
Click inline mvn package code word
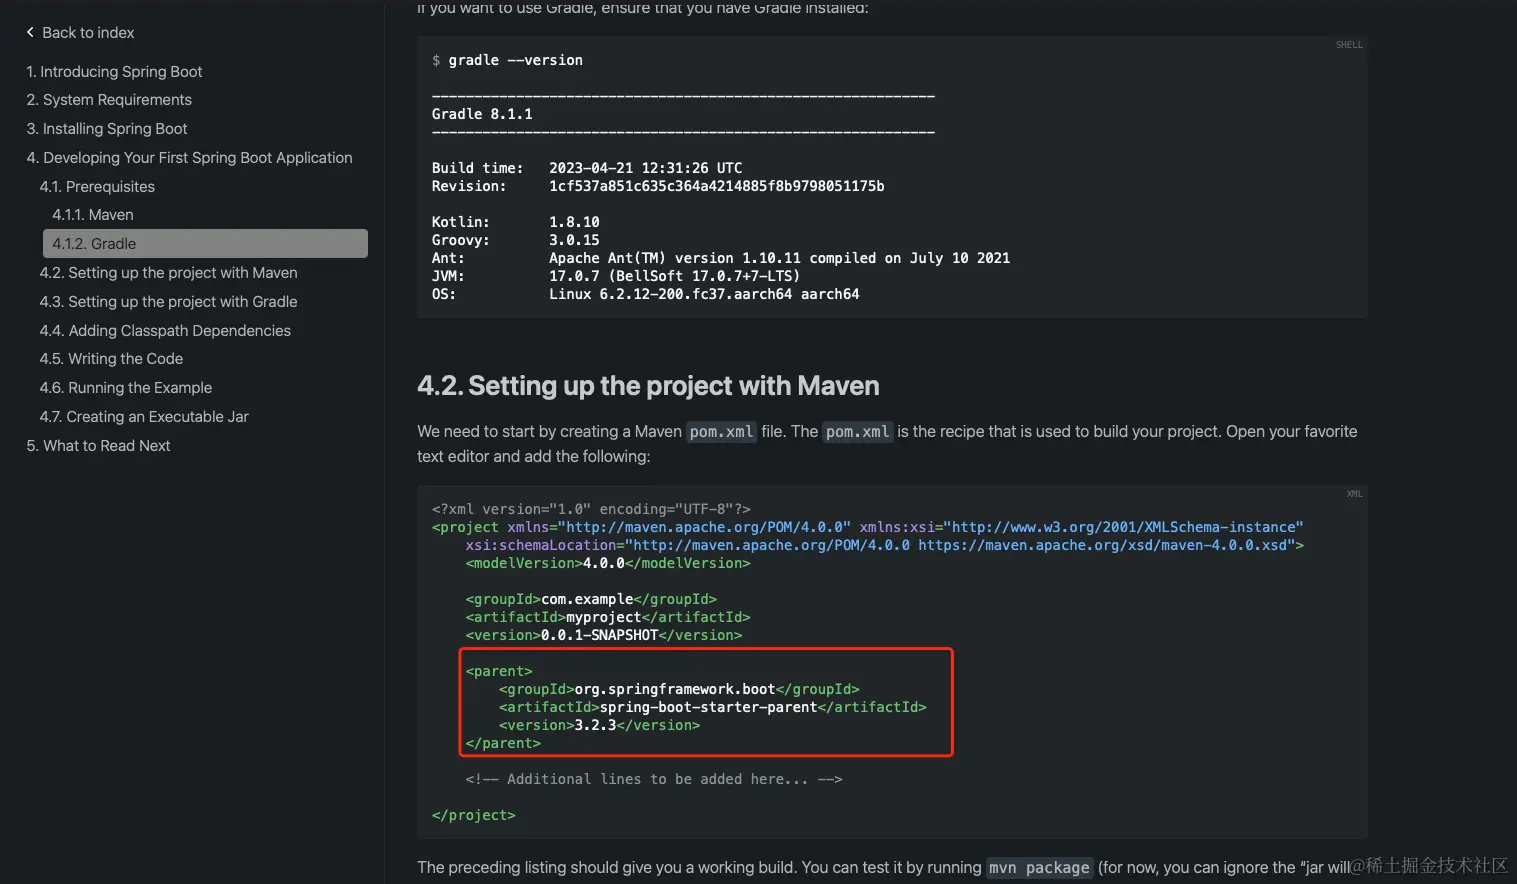1039,868
